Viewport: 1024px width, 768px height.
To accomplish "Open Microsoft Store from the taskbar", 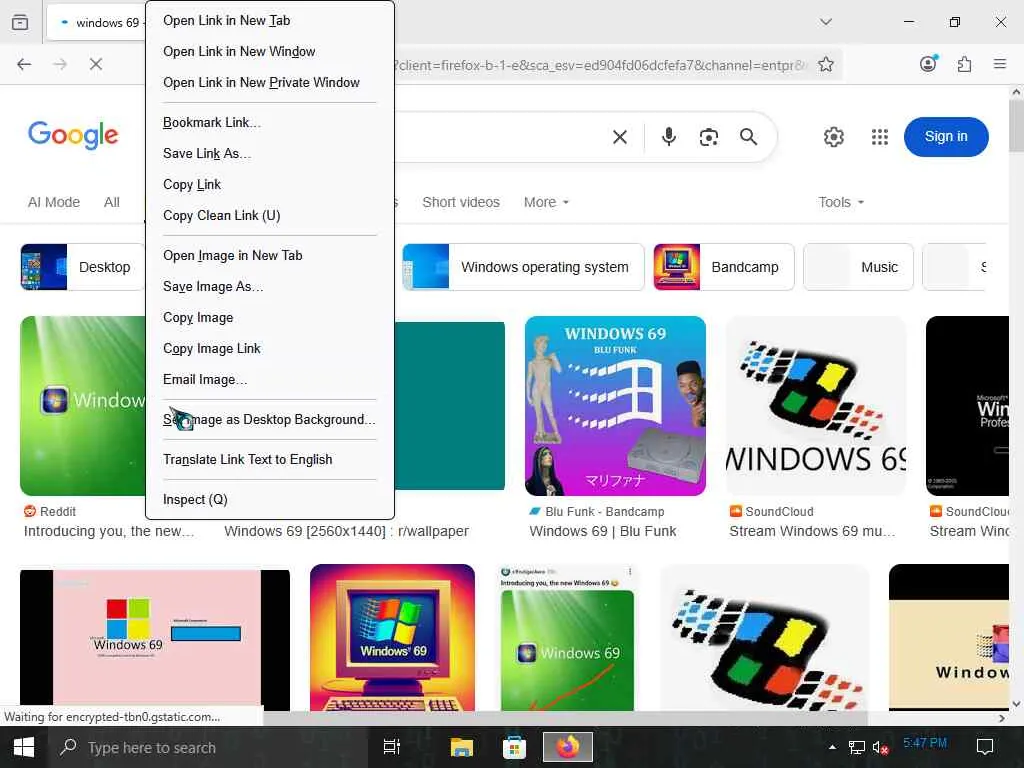I will tap(515, 747).
